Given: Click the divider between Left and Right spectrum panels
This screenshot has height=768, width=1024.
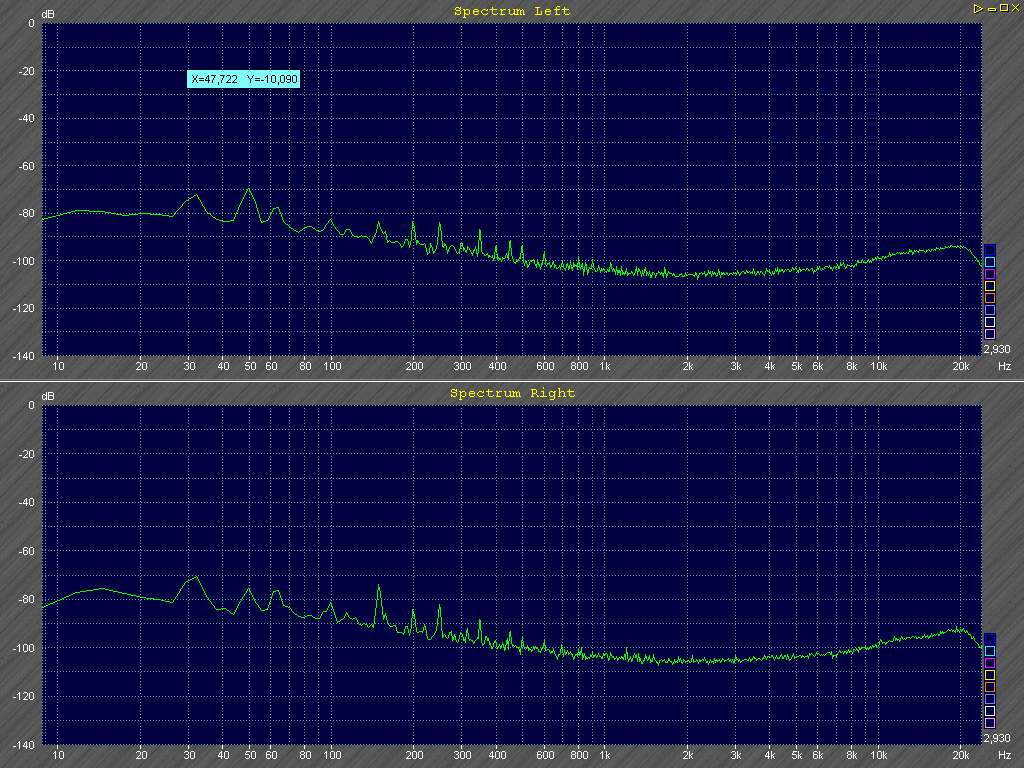Looking at the screenshot, I should tap(512, 381).
